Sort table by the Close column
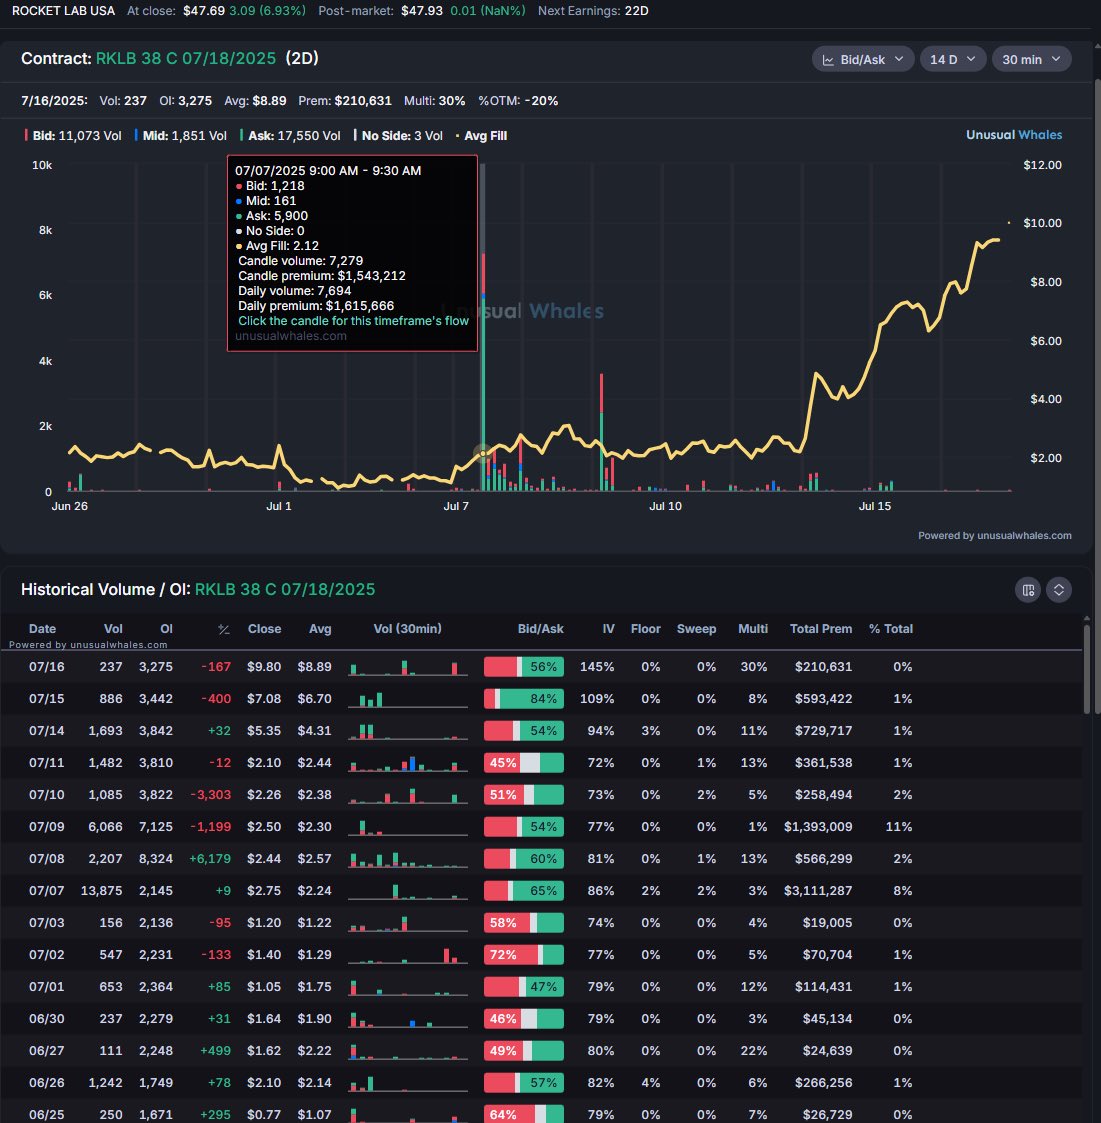 click(x=264, y=629)
